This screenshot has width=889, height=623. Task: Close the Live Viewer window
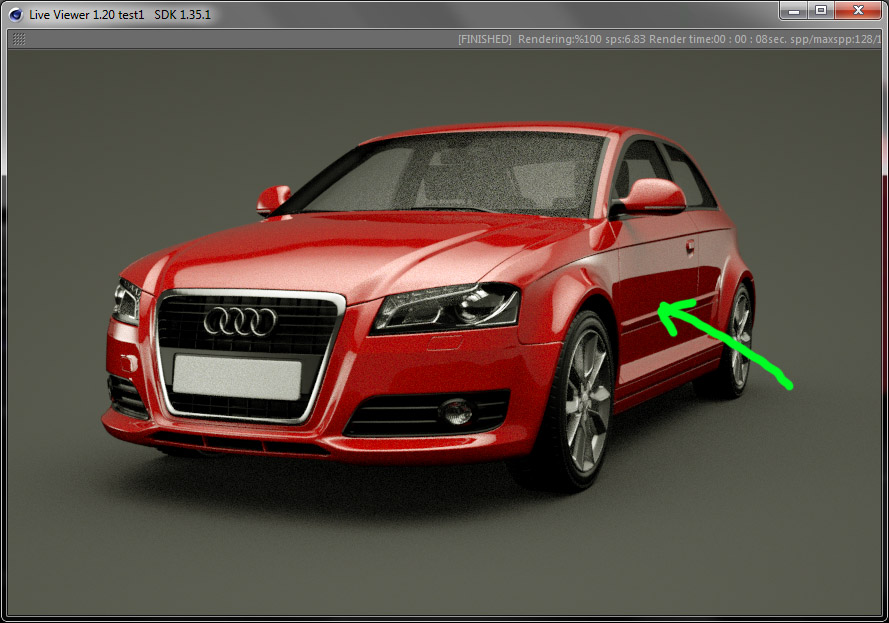point(858,10)
